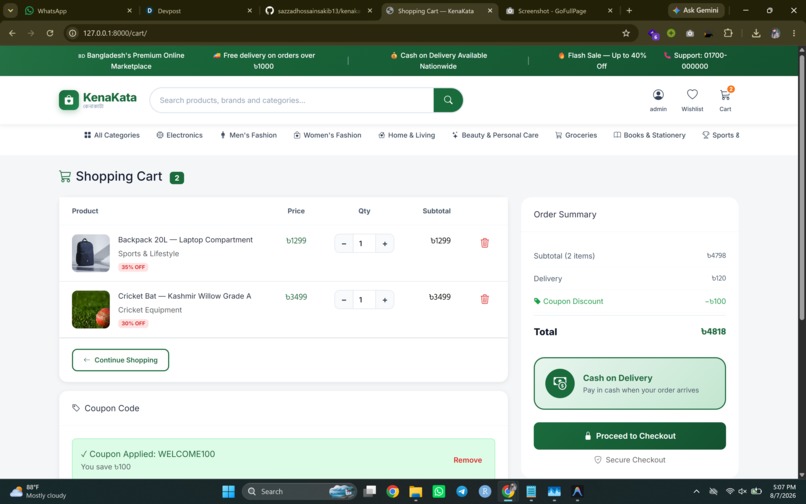806x504 pixels.
Task: Close the Shopping Cart — KenaKata tab
Action: click(x=490, y=10)
